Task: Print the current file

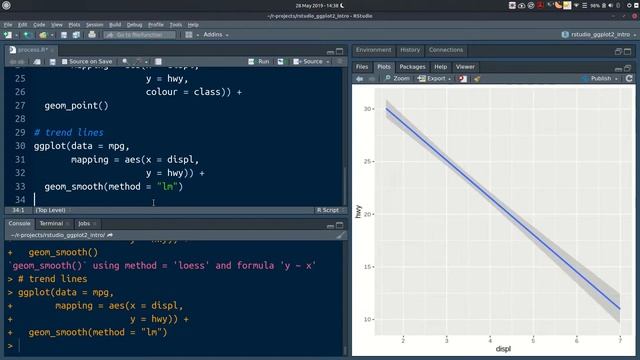Action: (x=92, y=35)
